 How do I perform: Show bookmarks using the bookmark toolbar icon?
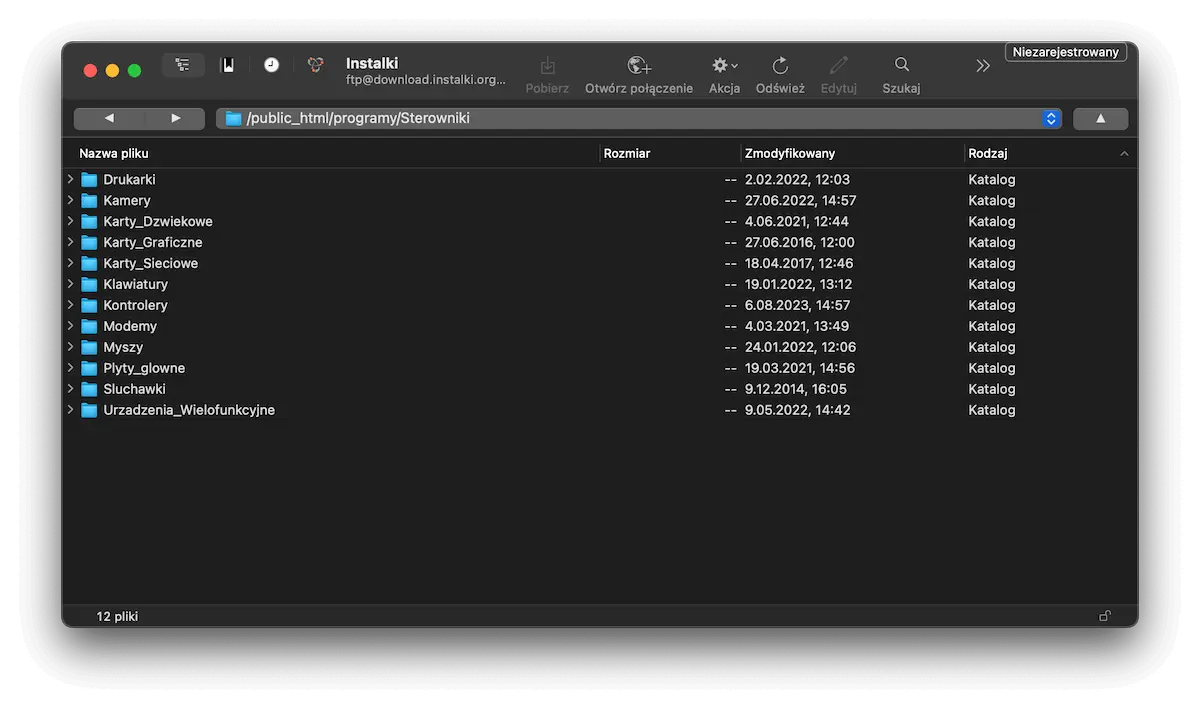click(x=227, y=63)
